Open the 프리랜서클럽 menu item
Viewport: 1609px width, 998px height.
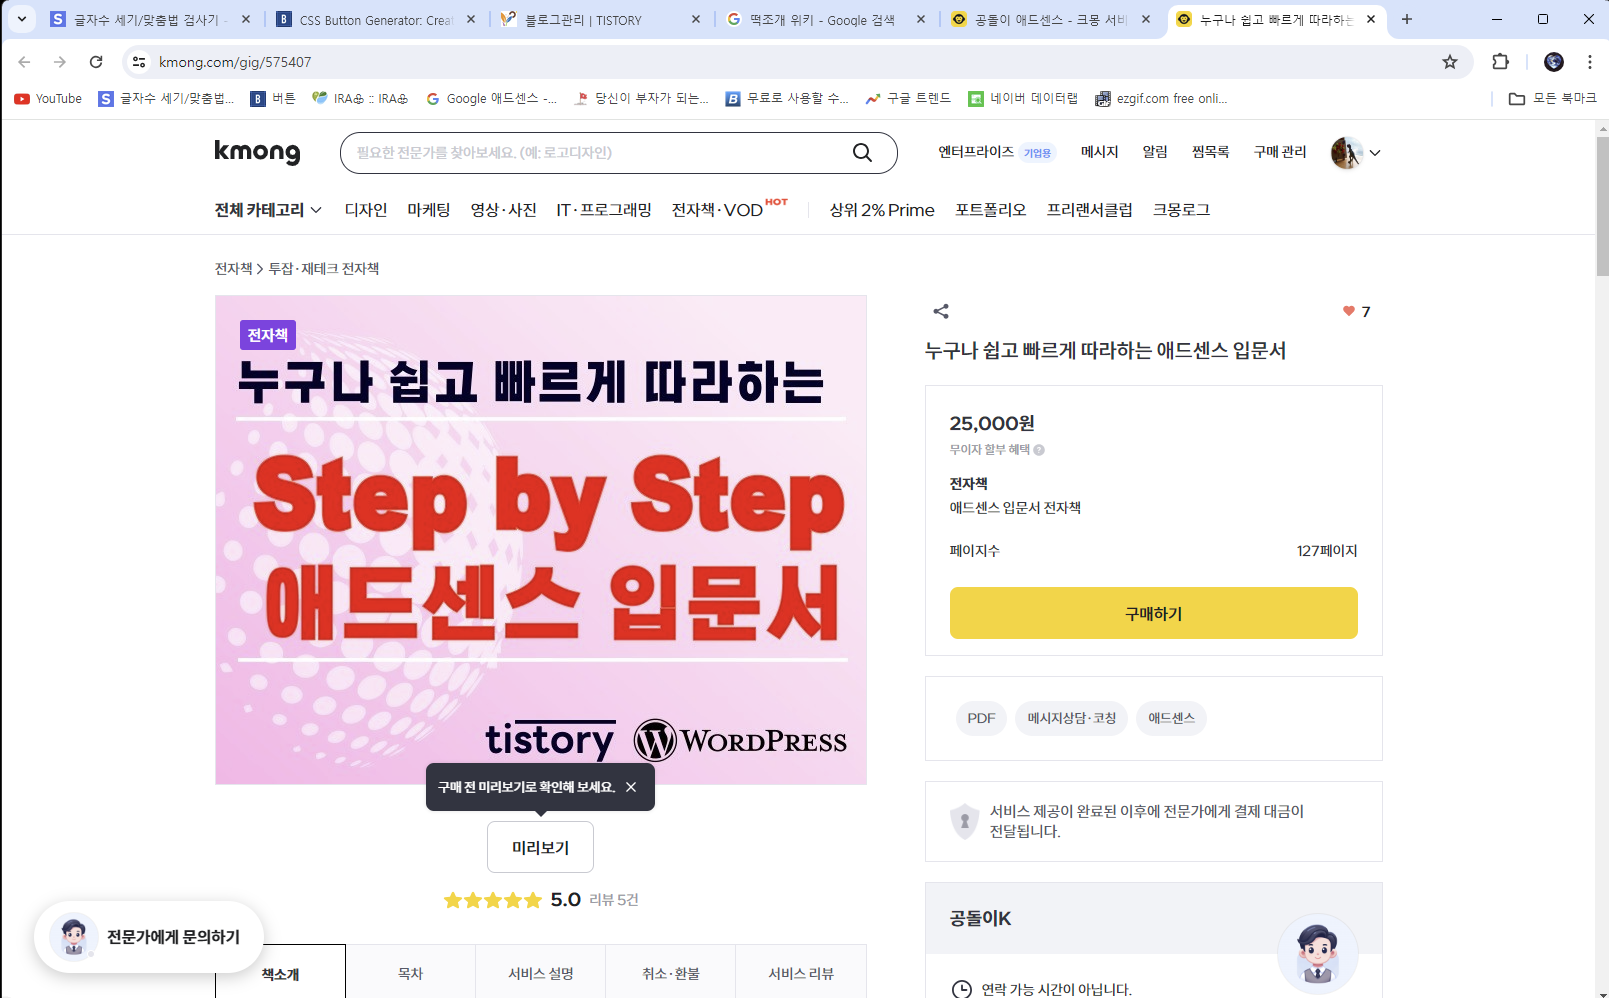1089,210
